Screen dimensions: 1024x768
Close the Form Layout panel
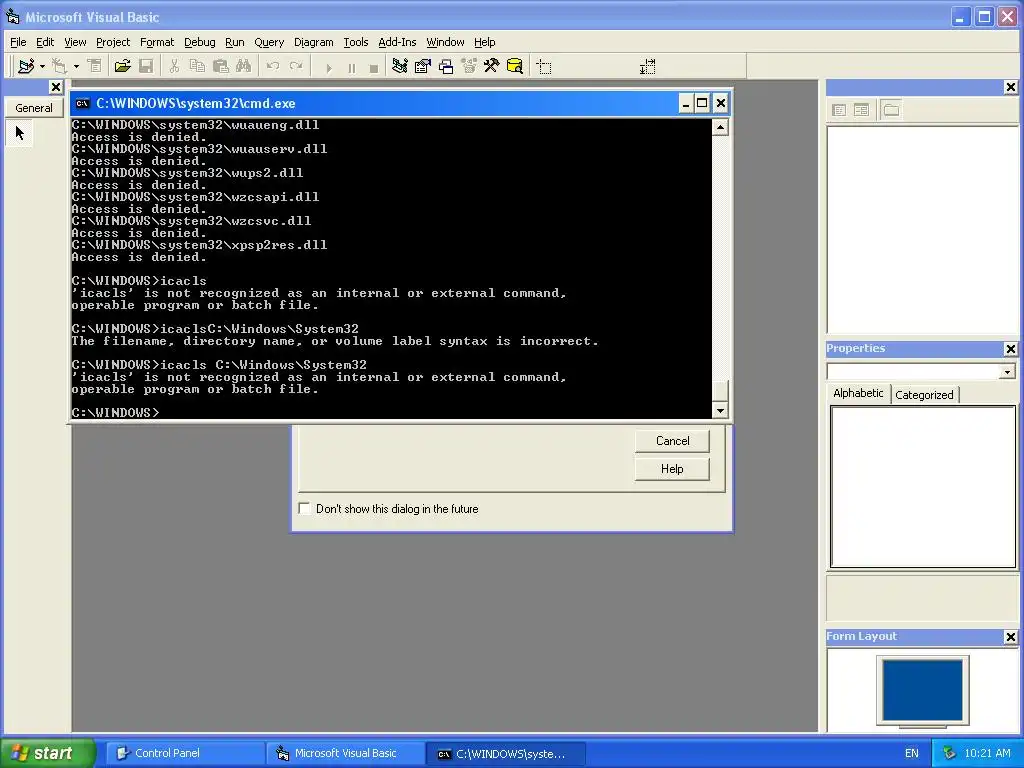coord(1010,637)
